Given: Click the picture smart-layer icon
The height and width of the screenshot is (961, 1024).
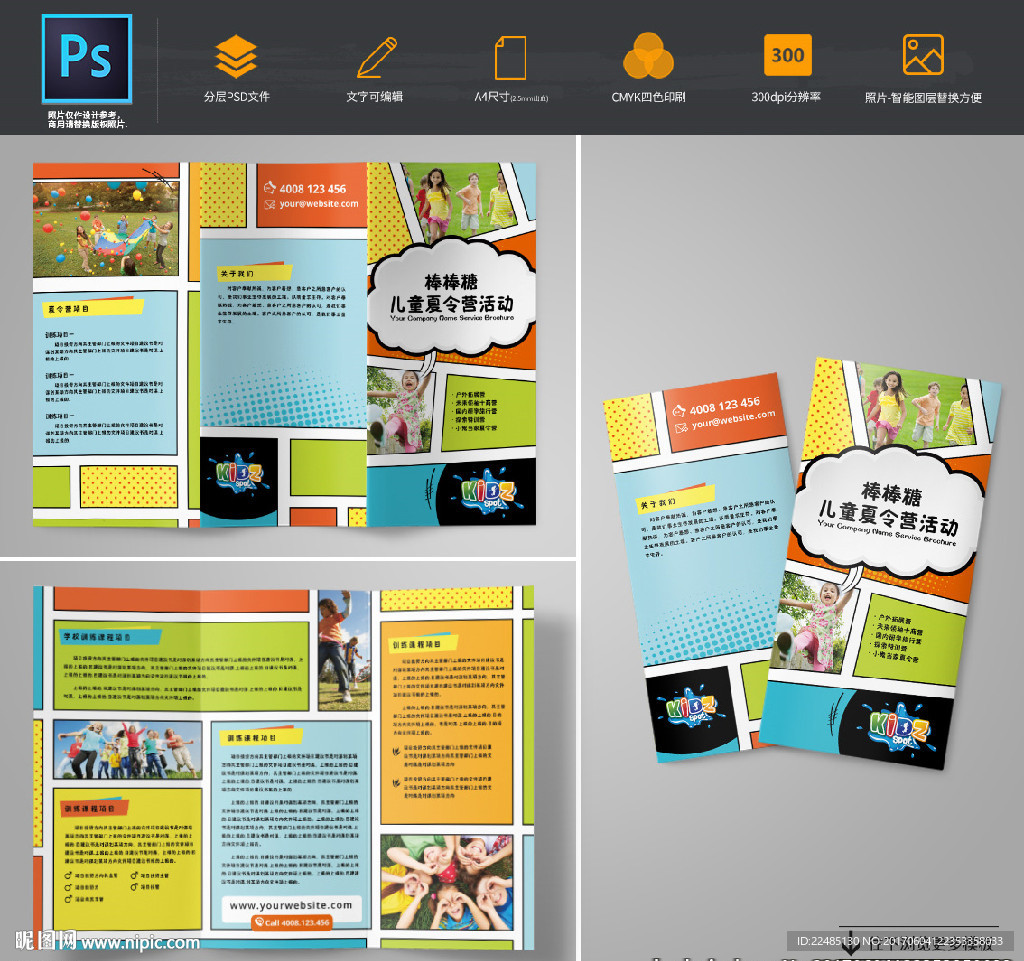Looking at the screenshot, I should pyautogui.click(x=923, y=55).
